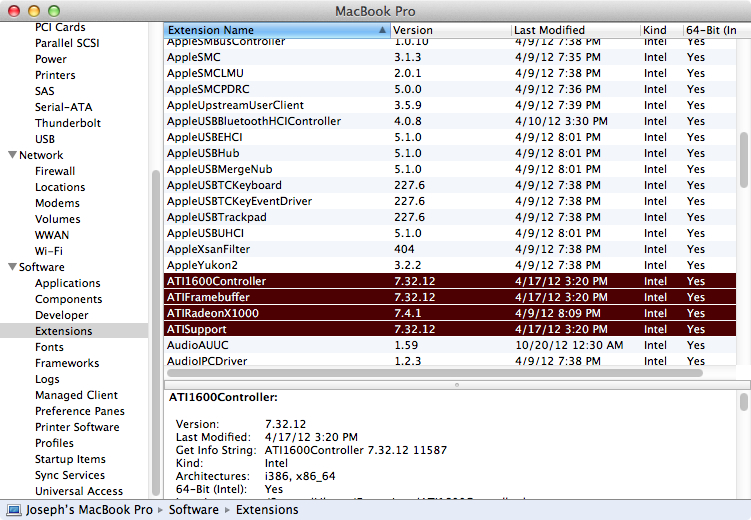Select Modems in the sidebar
The width and height of the screenshot is (751, 520).
[x=57, y=203]
